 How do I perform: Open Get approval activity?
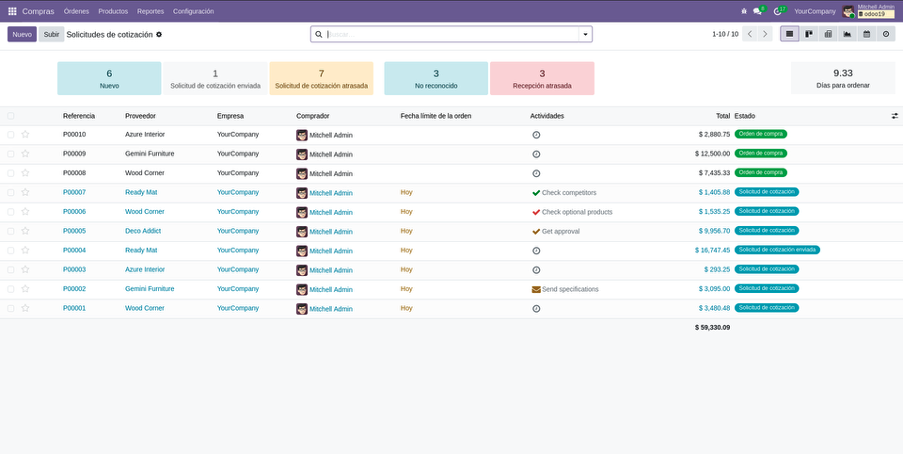pyautogui.click(x=536, y=231)
